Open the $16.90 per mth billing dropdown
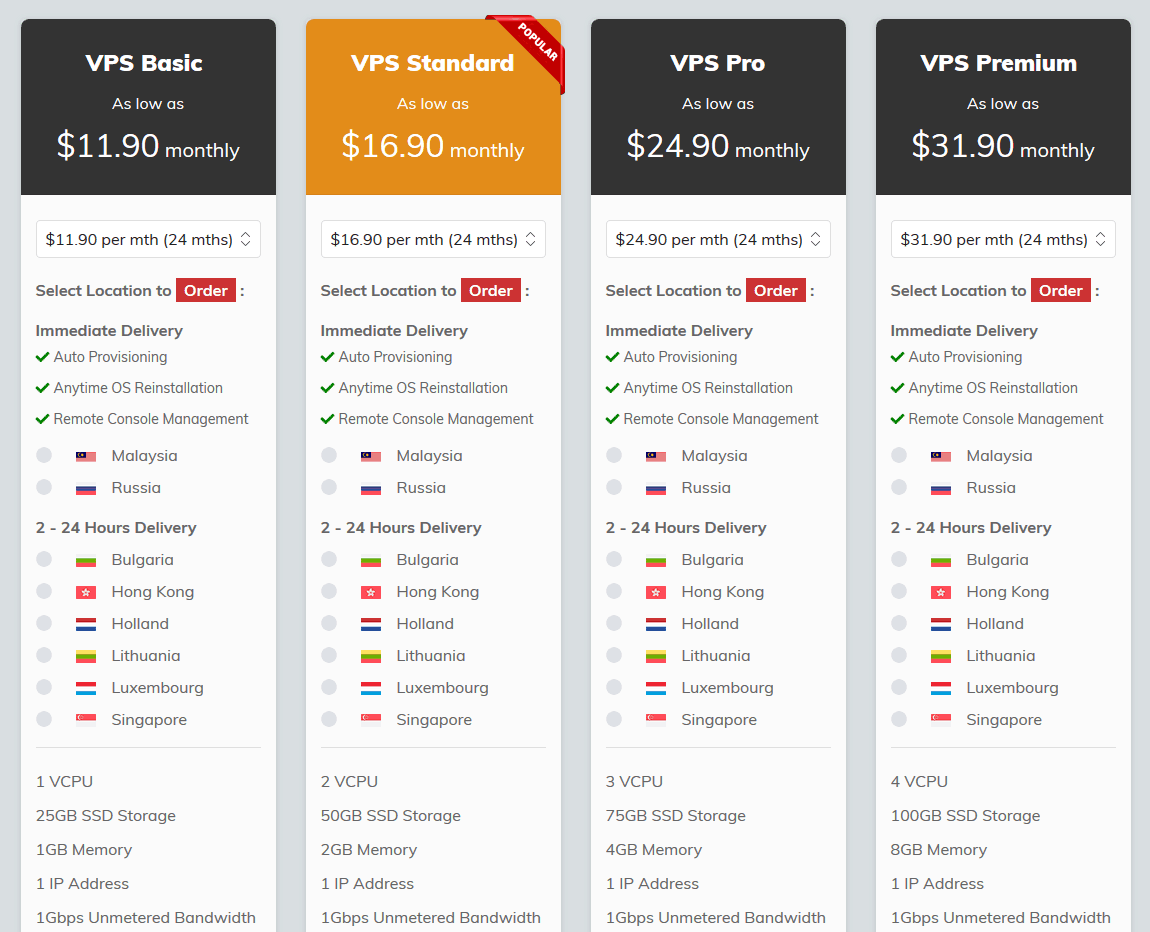The image size is (1150, 932). 433,239
